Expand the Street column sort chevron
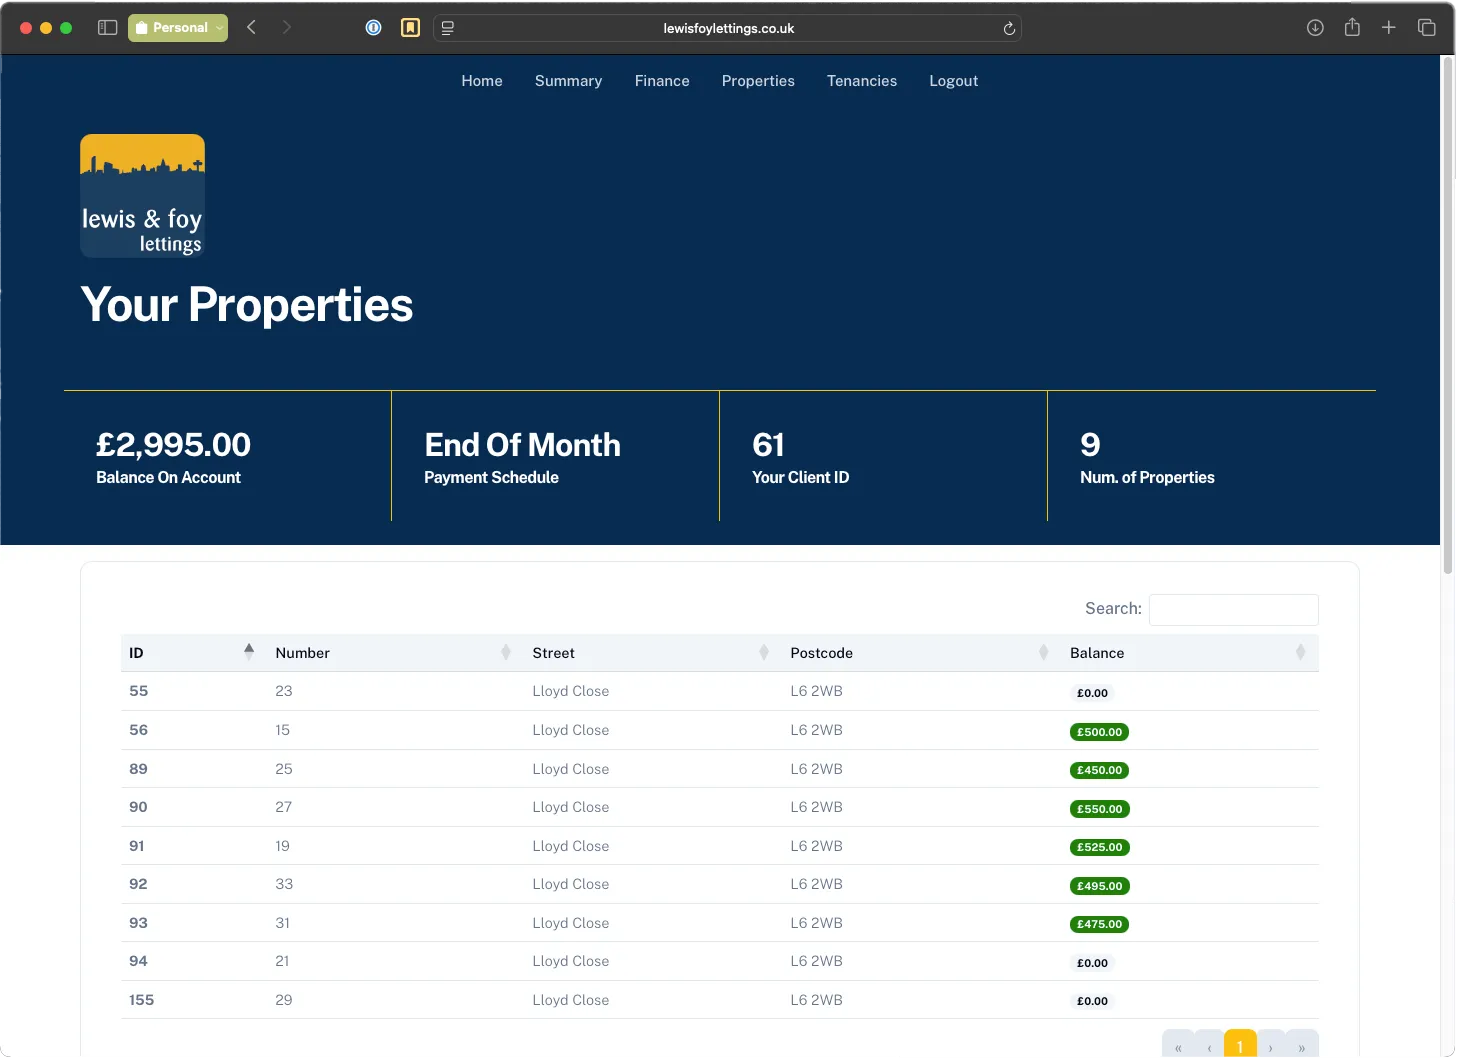This screenshot has height=1058, width=1457. click(765, 652)
